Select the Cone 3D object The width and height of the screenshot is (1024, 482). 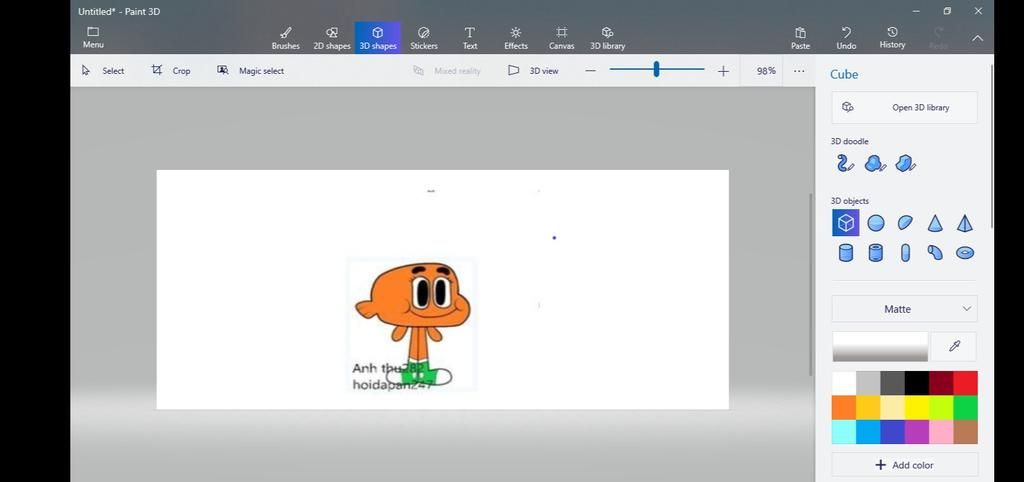point(935,223)
